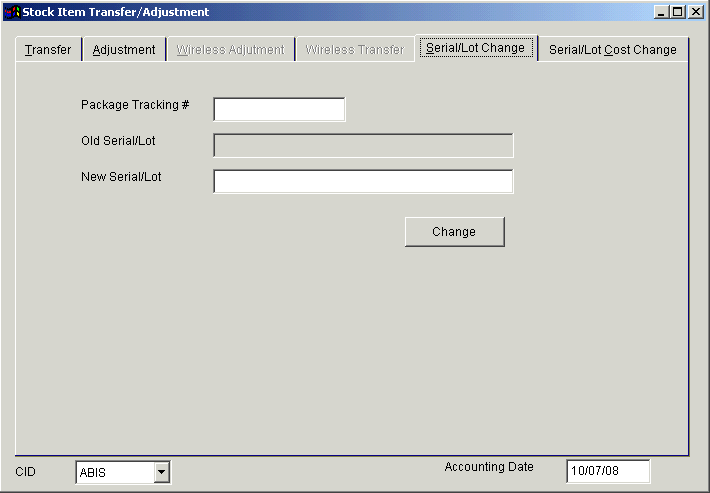Go to the Serial/Lot Cost Change tab
The height and width of the screenshot is (493, 710).
[x=612, y=50]
